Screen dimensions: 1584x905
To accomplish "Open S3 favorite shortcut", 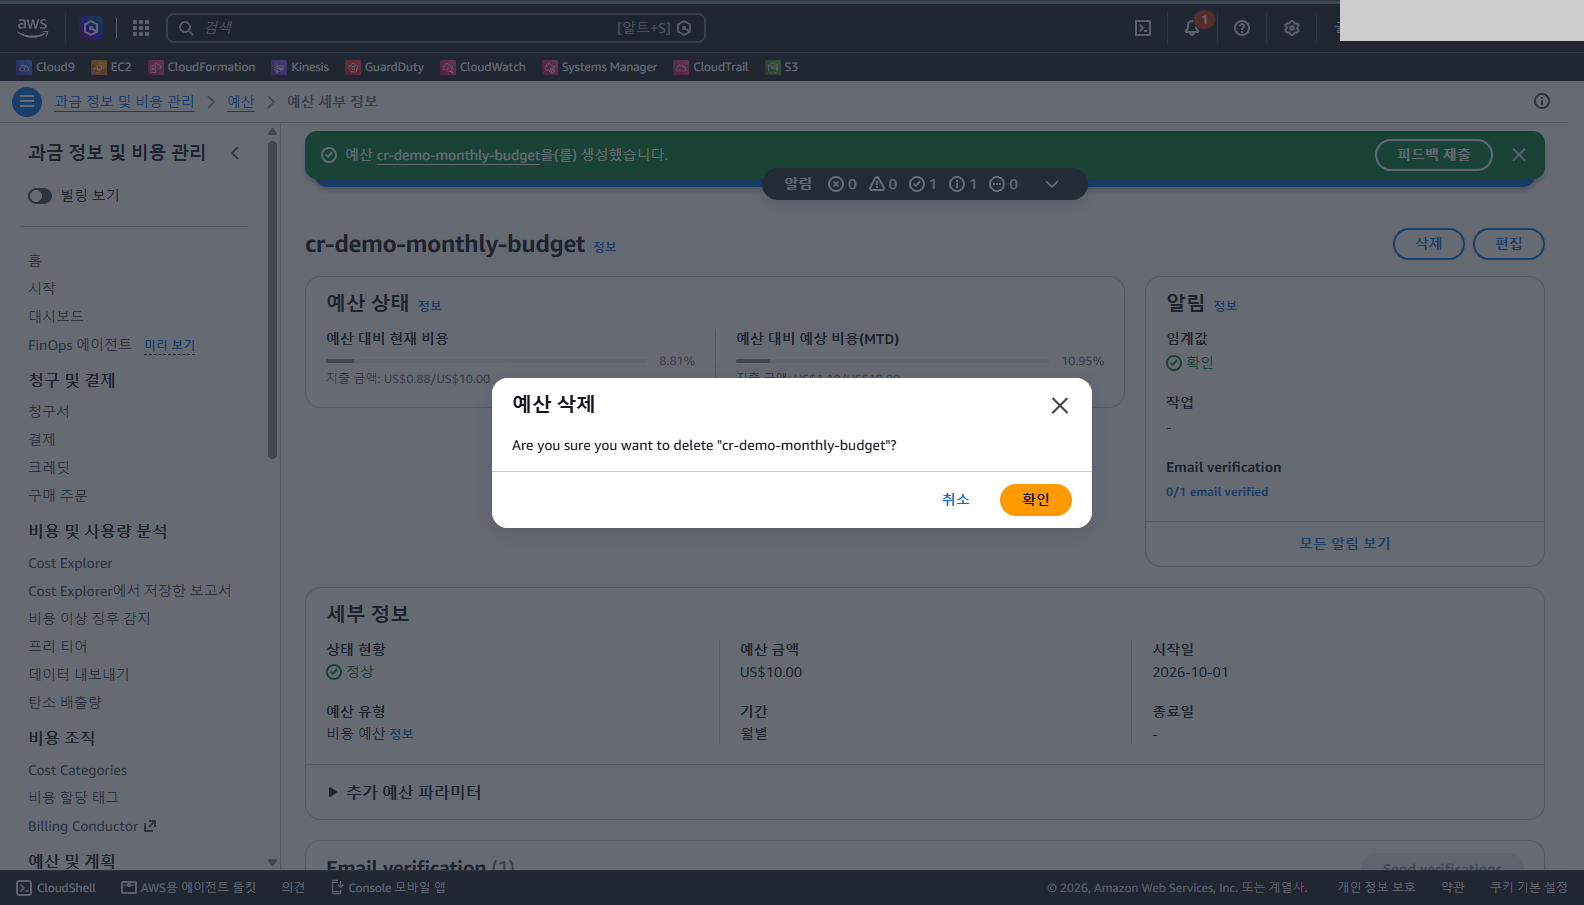I will point(782,67).
